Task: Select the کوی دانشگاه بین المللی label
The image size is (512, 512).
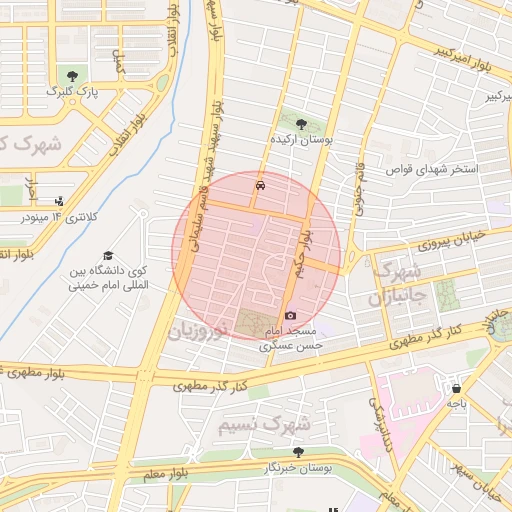Action: point(109,278)
